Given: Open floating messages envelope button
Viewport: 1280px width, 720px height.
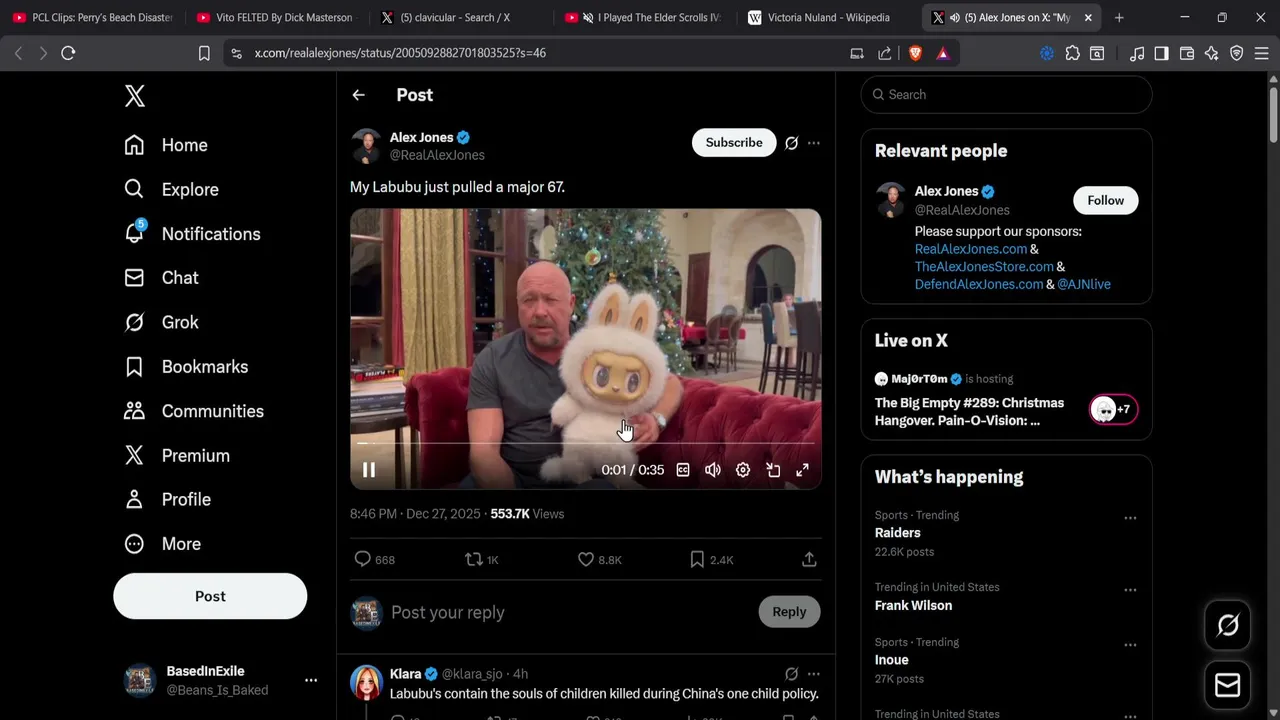Looking at the screenshot, I should 1228,685.
